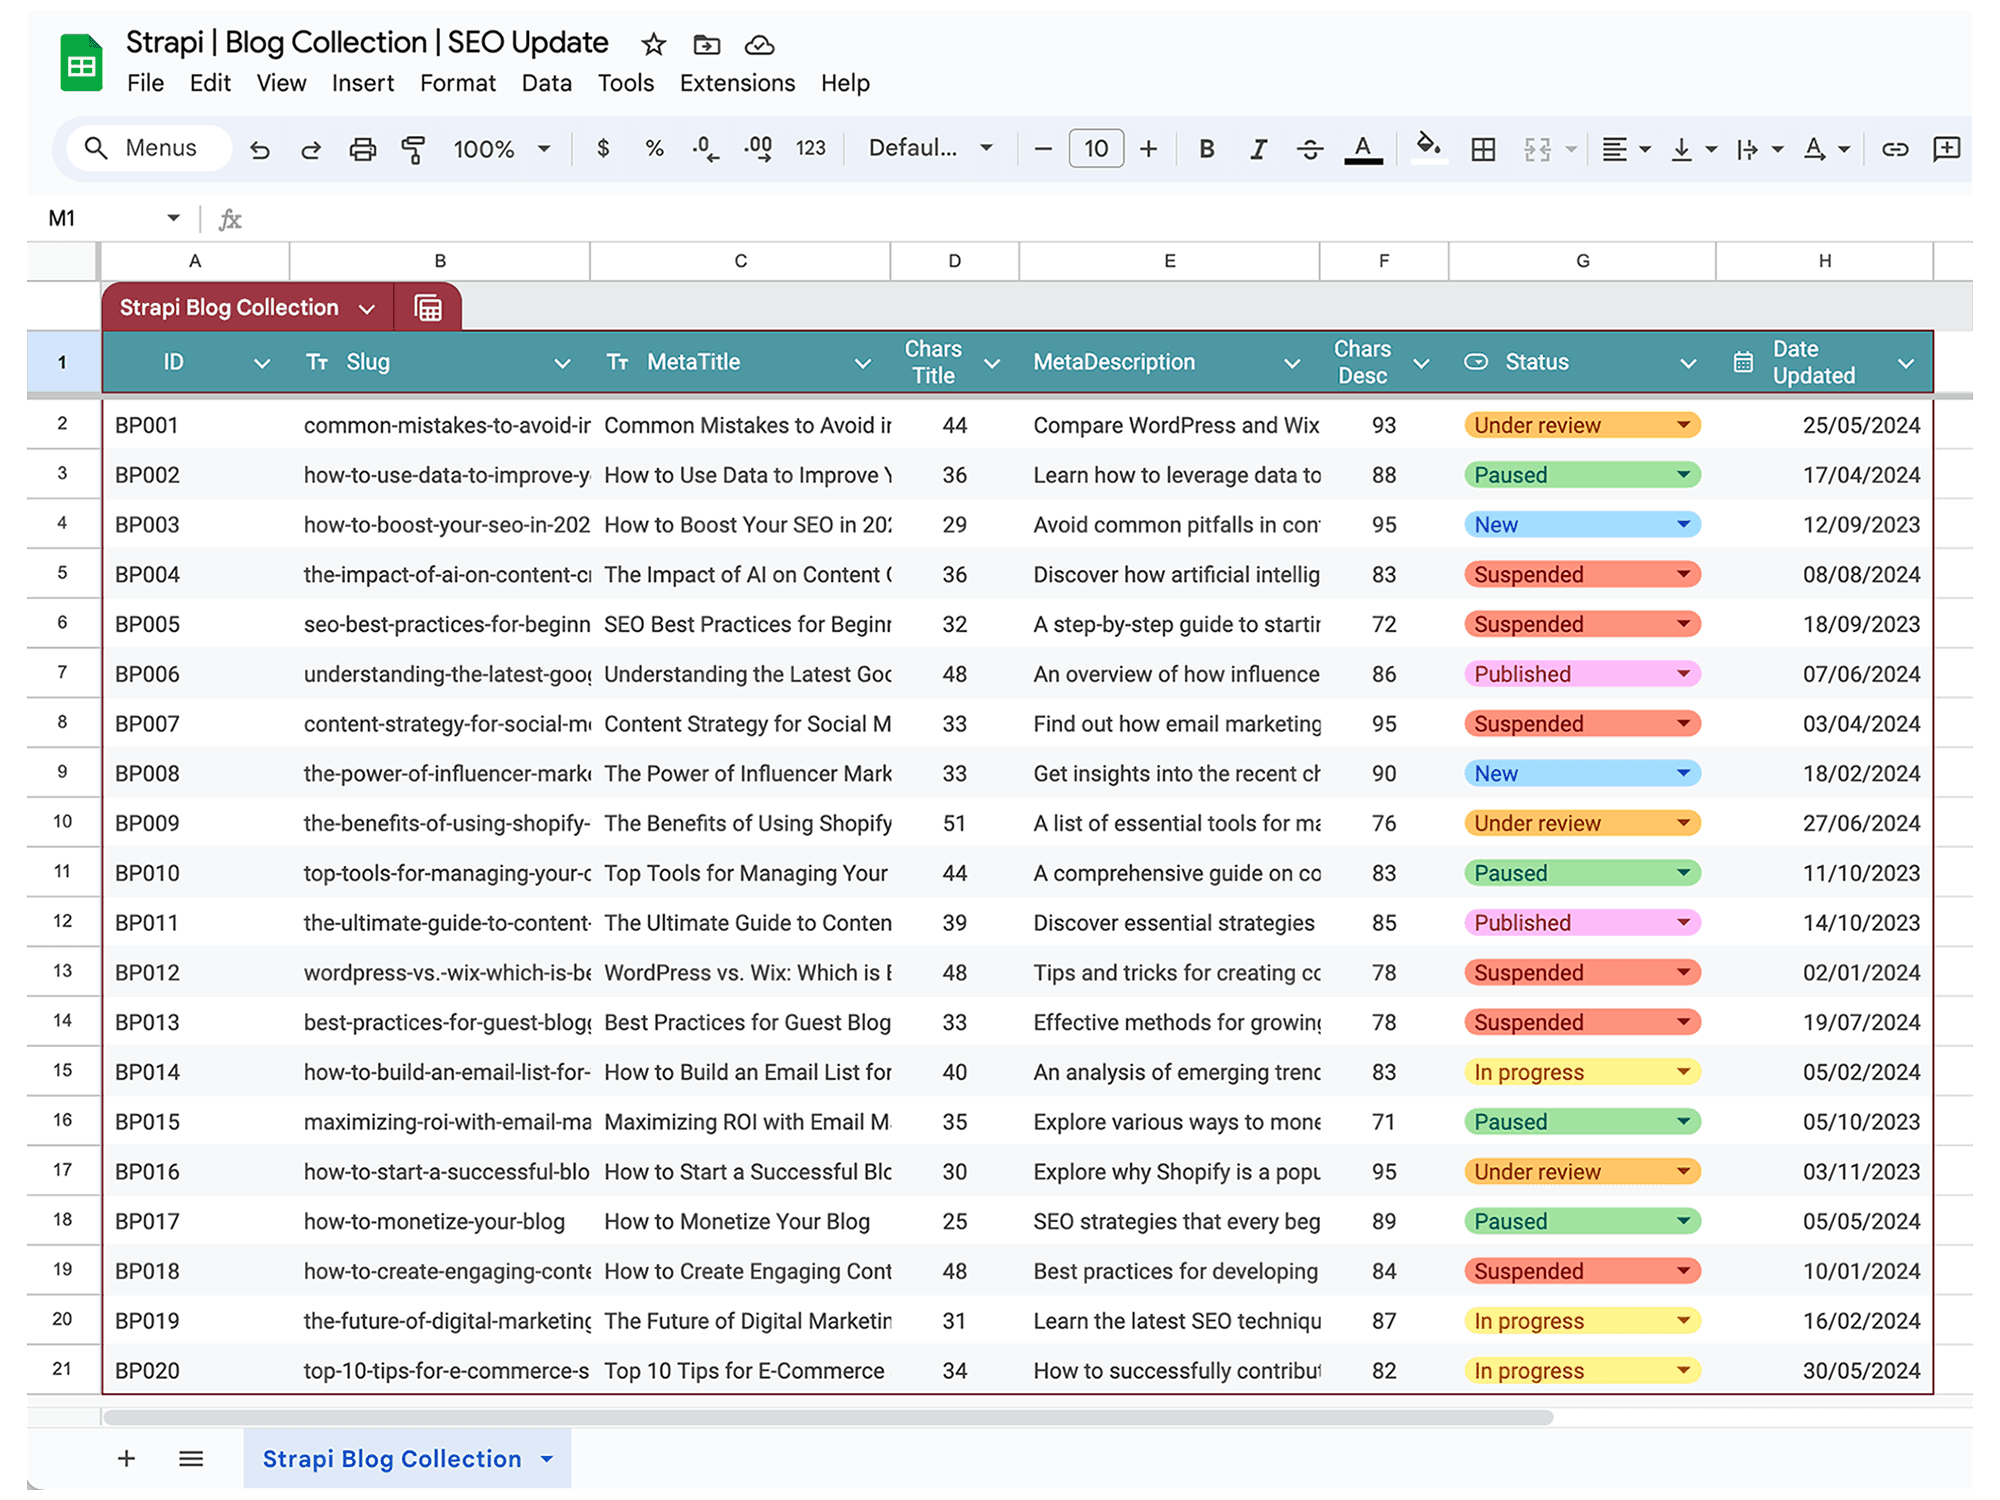Viewport: 2000px width, 1500px height.
Task: Open the Insert menu
Action: 363,83
